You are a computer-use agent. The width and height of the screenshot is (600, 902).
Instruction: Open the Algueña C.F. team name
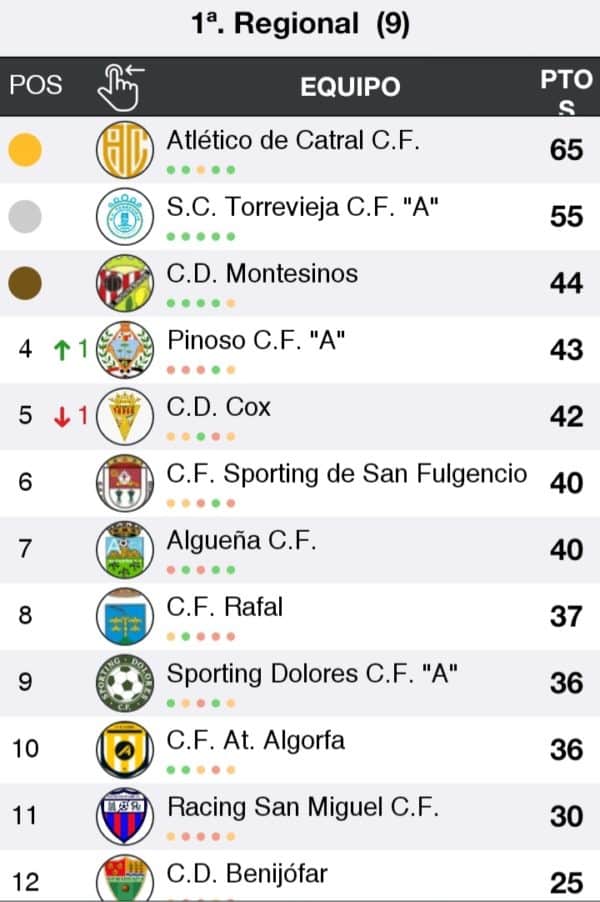(241, 540)
